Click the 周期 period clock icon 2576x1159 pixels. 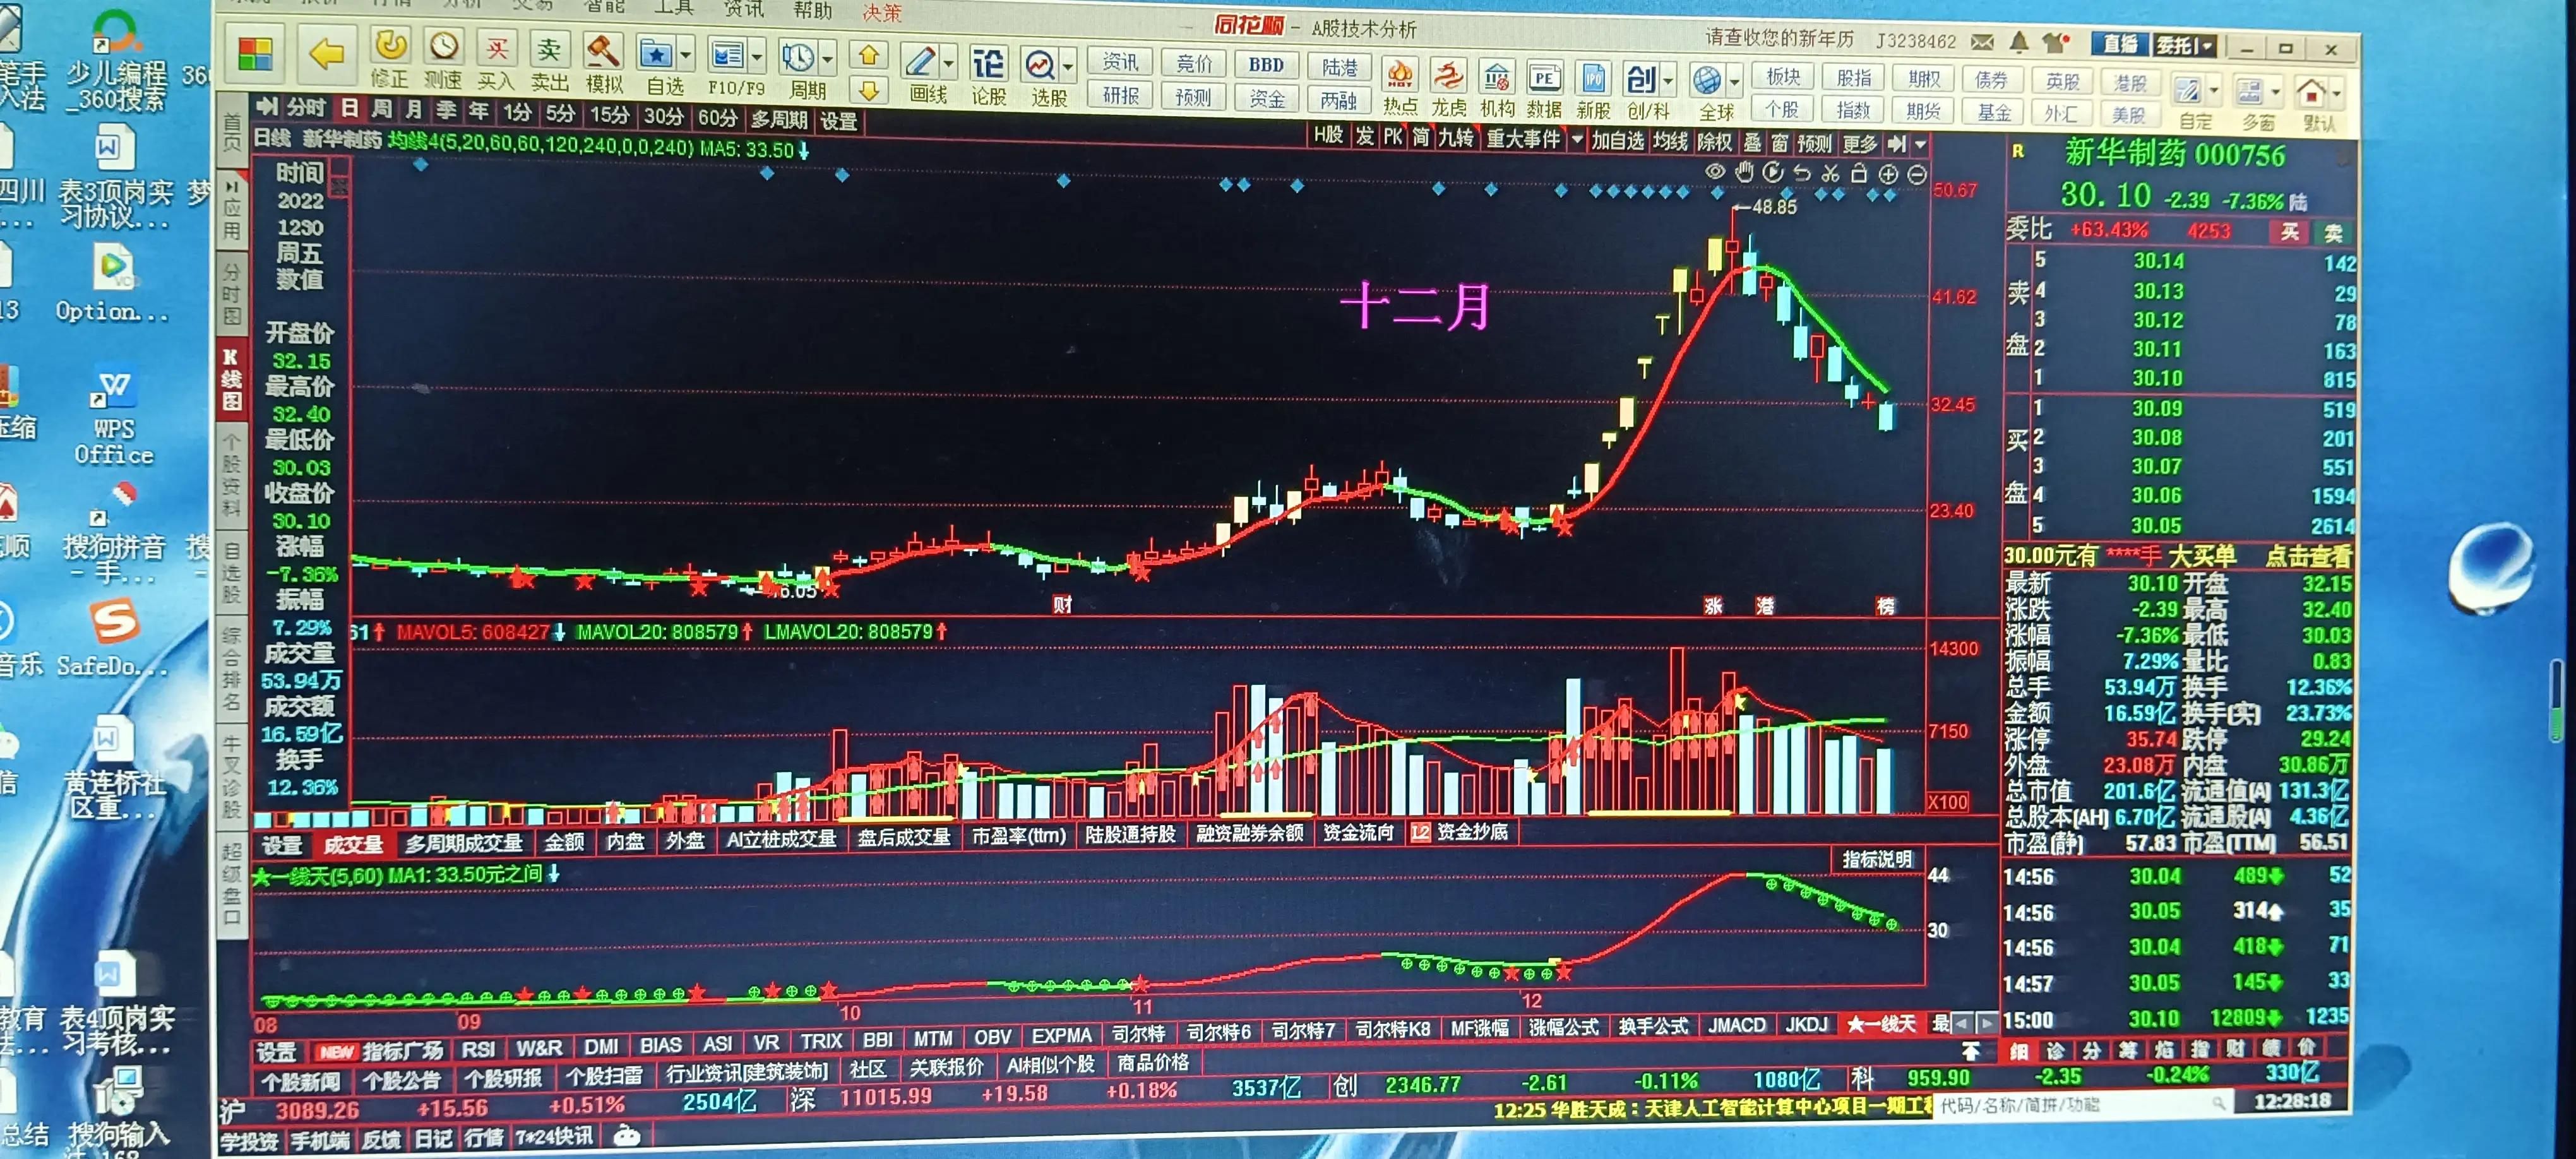pyautogui.click(x=798, y=57)
